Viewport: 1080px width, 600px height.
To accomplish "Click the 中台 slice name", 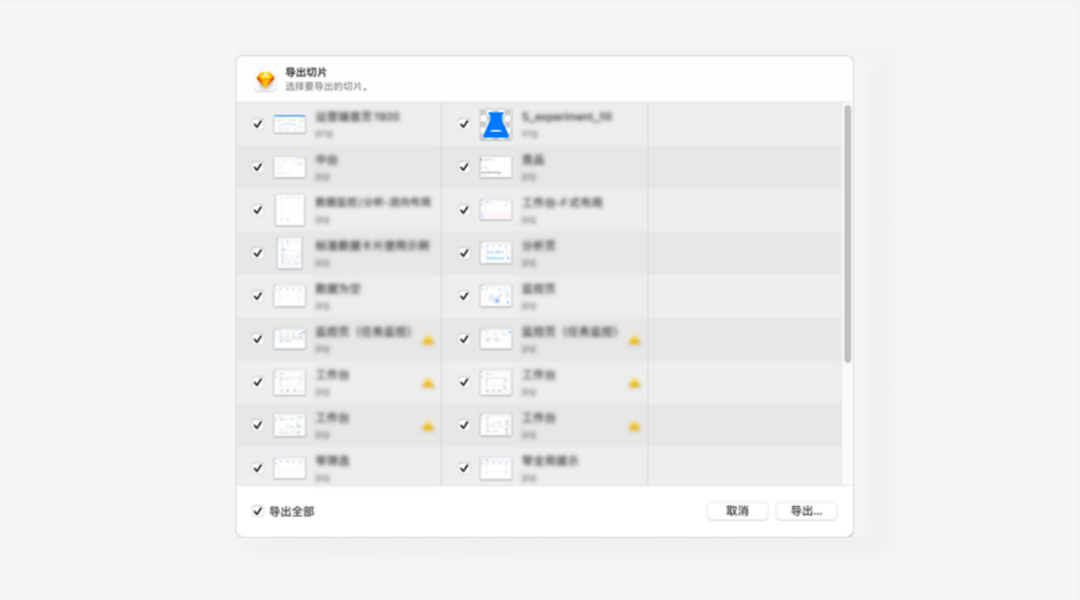I will (x=326, y=160).
